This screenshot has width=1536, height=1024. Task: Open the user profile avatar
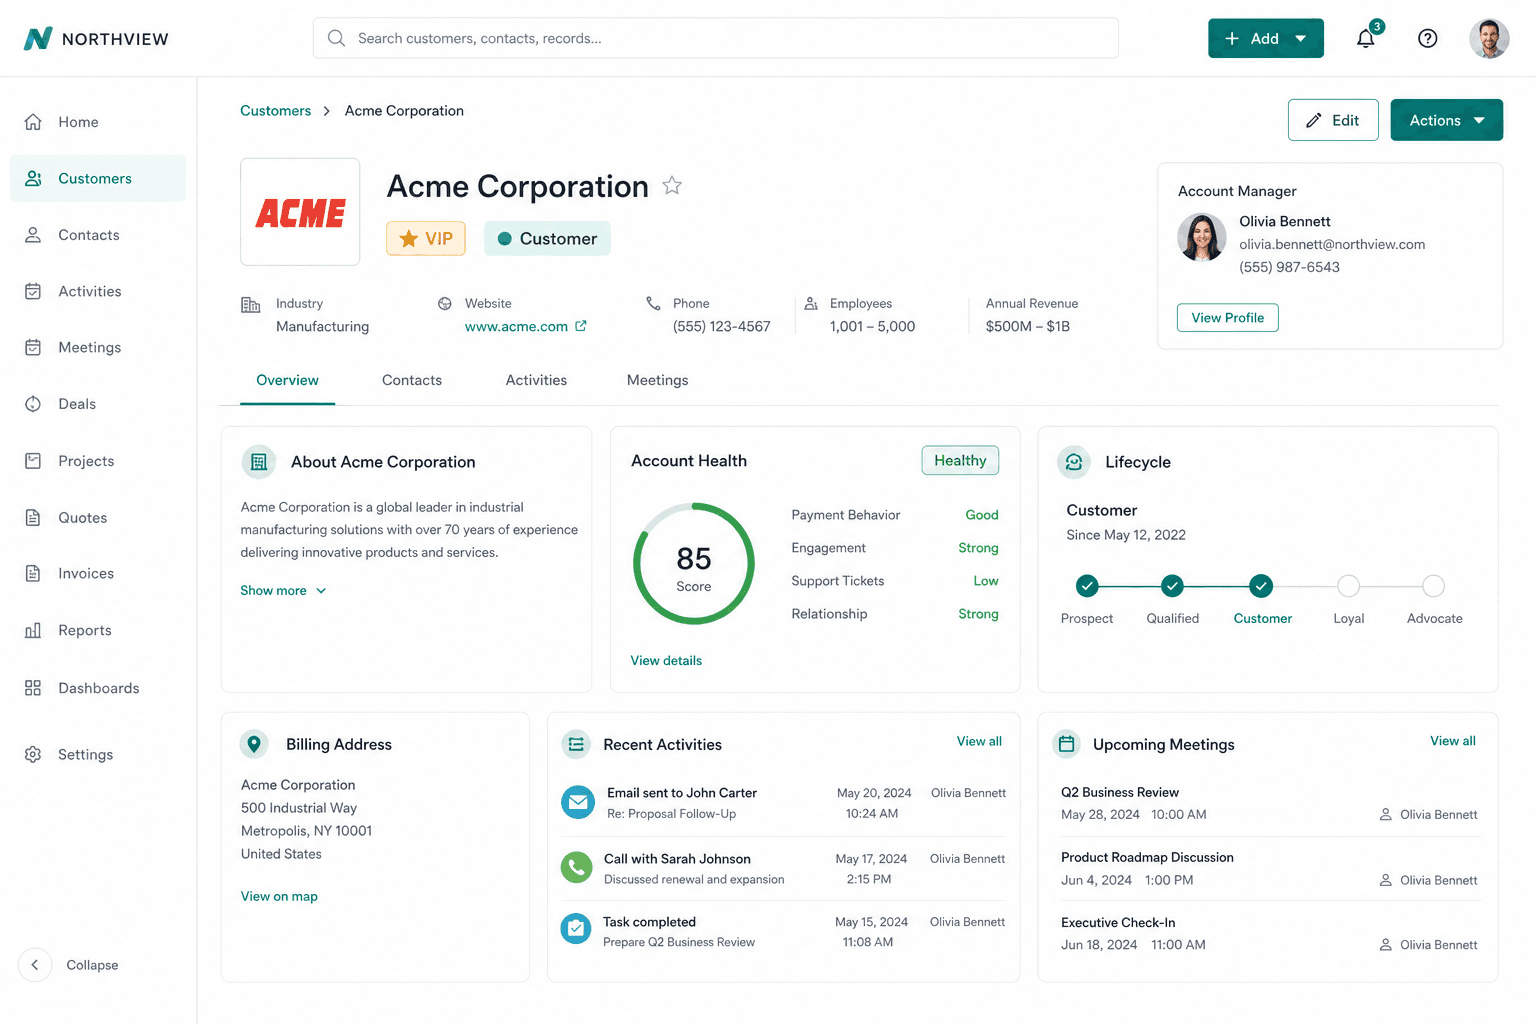(x=1489, y=38)
